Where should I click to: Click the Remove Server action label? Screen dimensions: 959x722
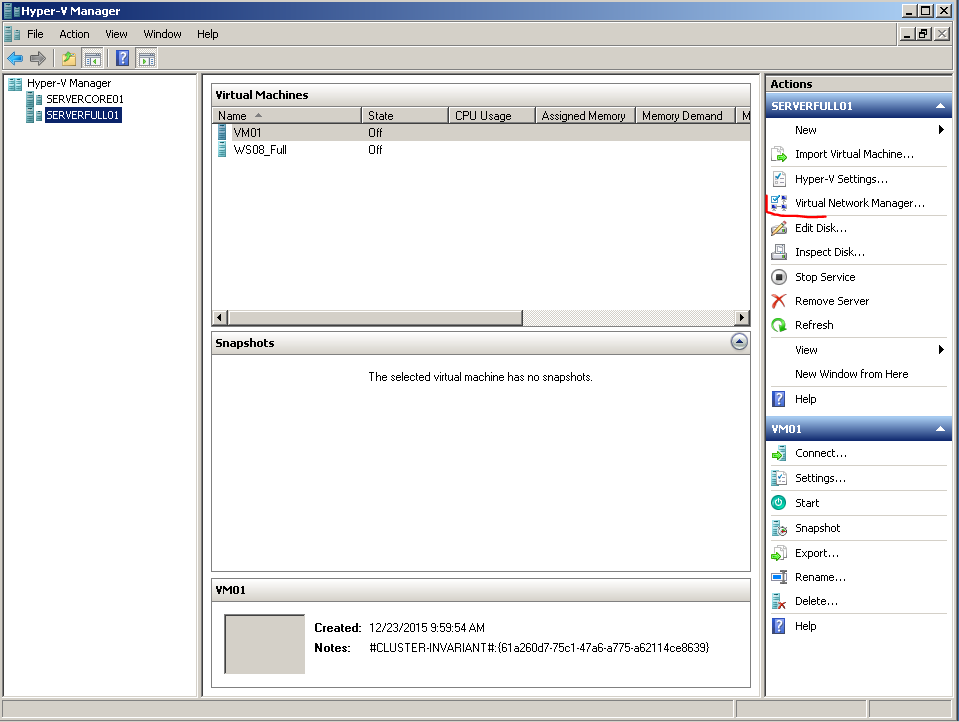[832, 301]
